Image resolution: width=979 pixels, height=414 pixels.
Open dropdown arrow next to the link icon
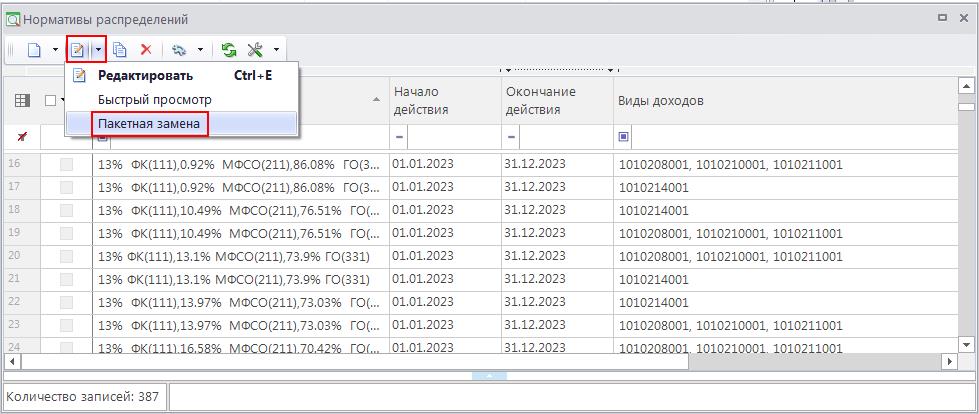[200, 50]
